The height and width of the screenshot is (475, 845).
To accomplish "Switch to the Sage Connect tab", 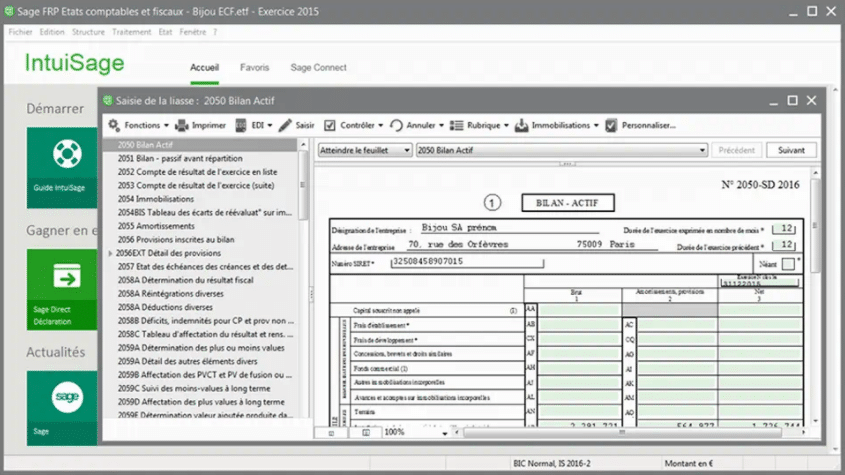I will [318, 67].
